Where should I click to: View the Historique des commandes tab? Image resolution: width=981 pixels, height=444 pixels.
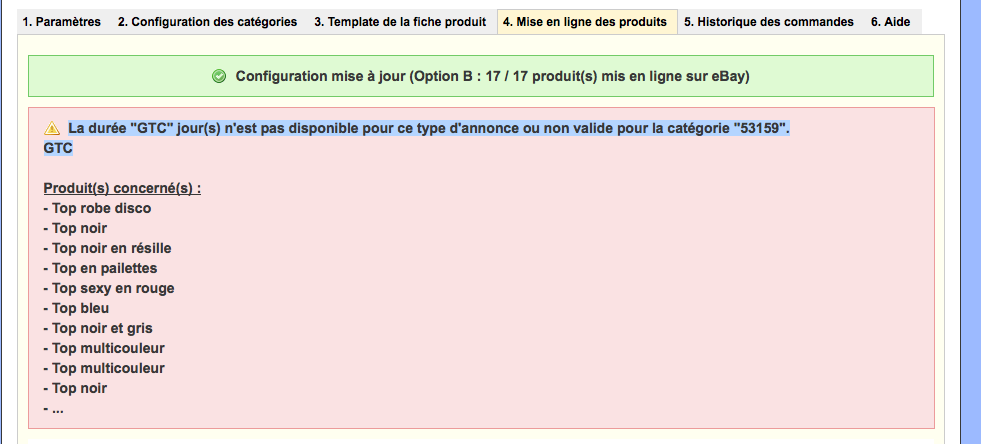pos(768,22)
